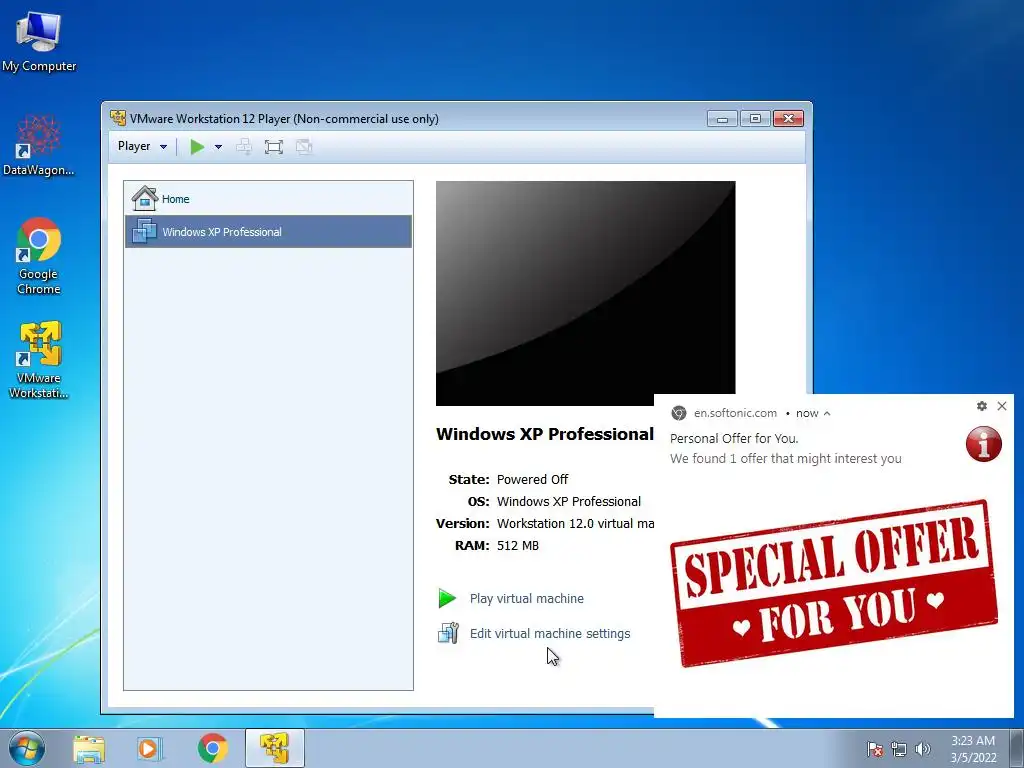Open notification settings gear icon
The height and width of the screenshot is (768, 1024).
point(982,406)
